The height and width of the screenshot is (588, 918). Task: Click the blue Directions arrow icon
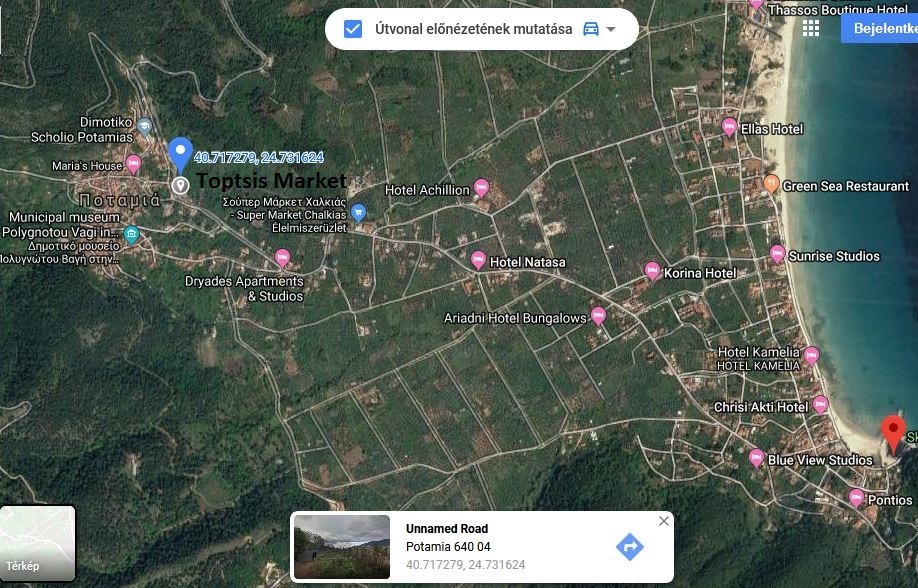coord(629,546)
